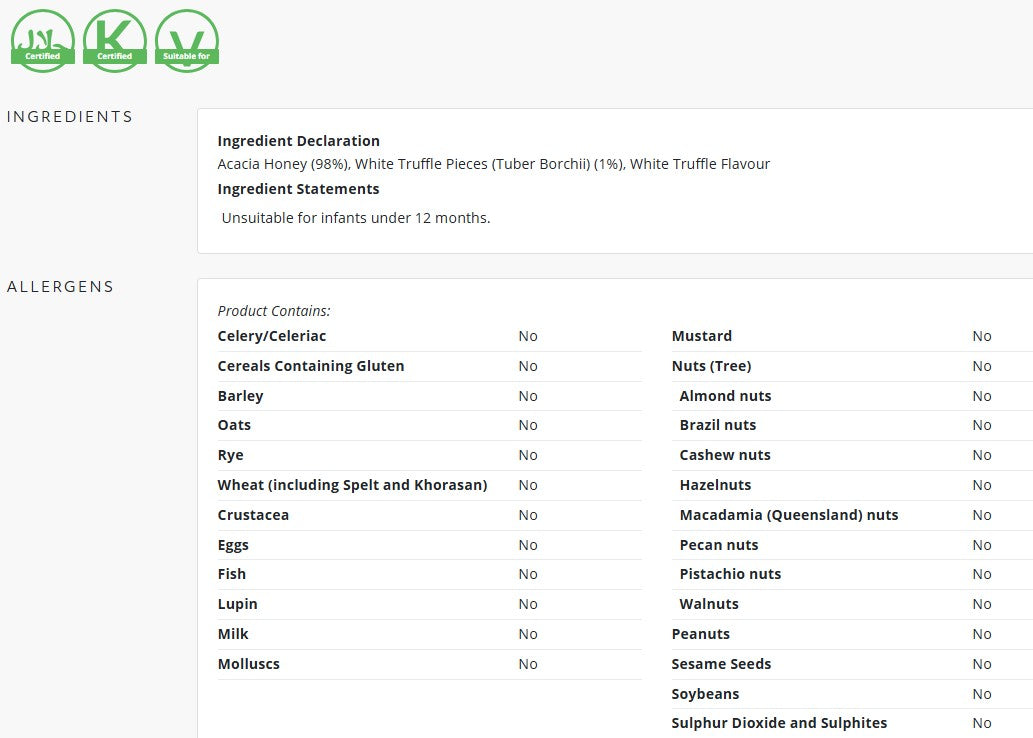Click 'Unsuitable for infants under 12 months'

(356, 218)
